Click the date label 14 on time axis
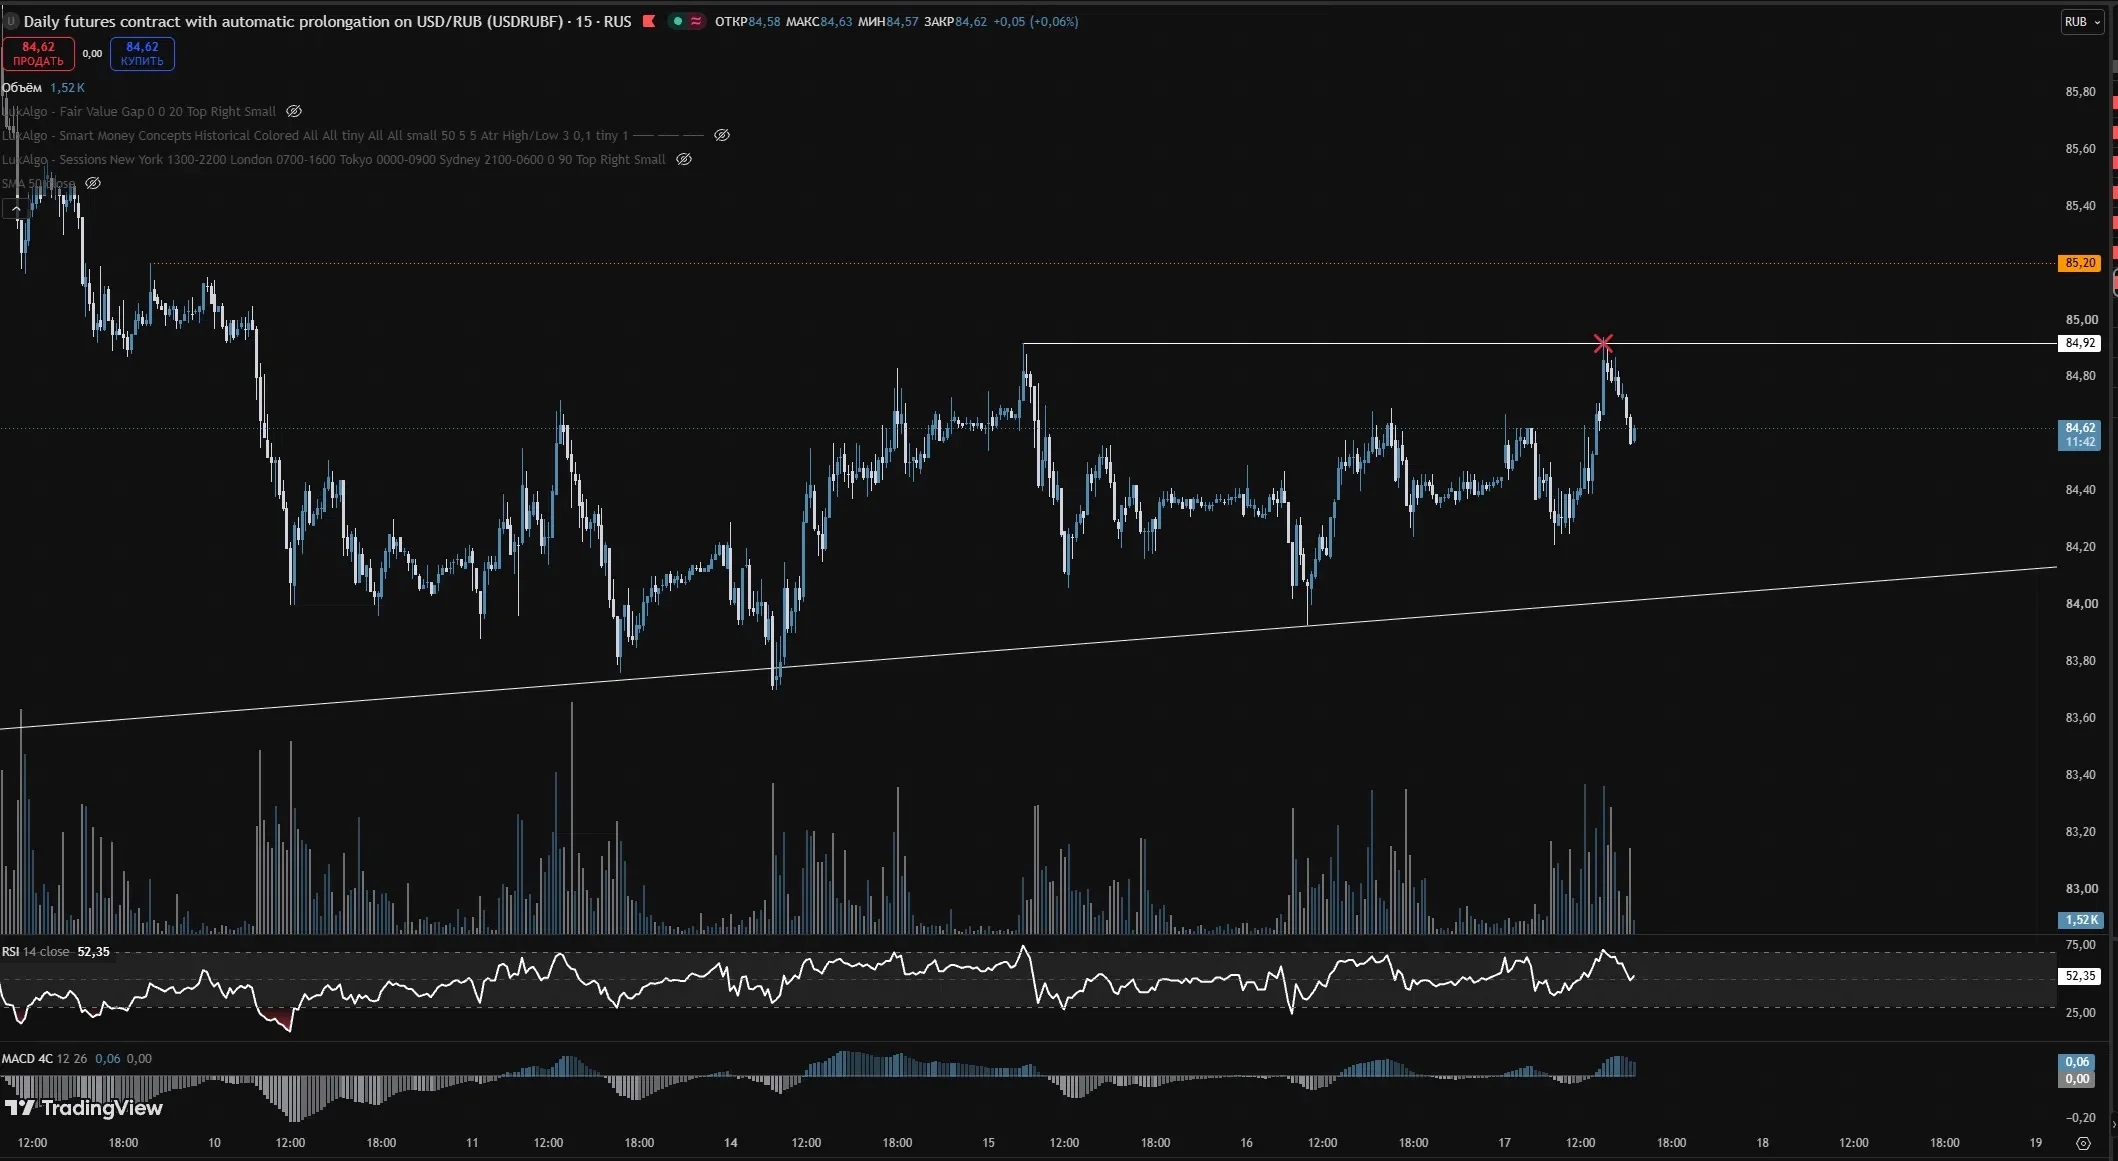The width and height of the screenshot is (2118, 1161). [731, 1143]
